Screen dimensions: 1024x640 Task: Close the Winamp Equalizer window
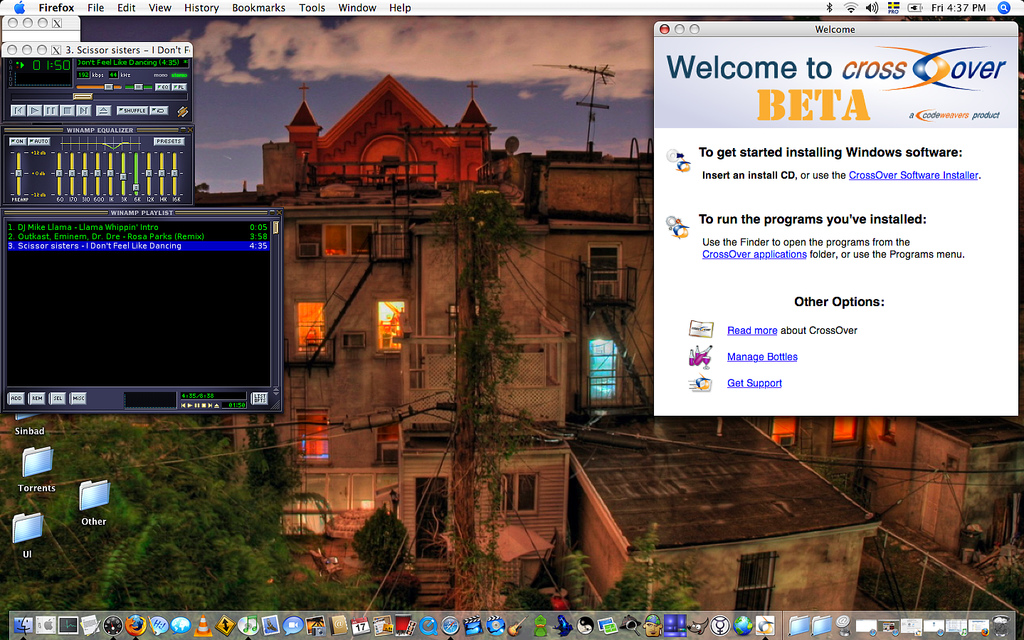click(190, 129)
